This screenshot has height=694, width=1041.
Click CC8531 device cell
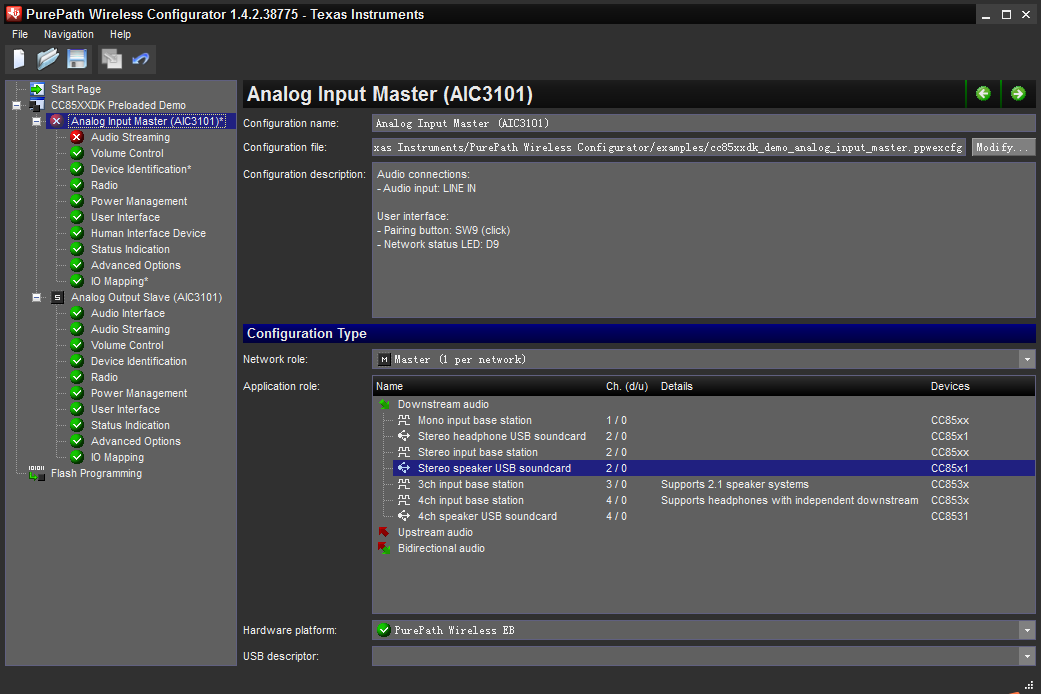tap(949, 516)
